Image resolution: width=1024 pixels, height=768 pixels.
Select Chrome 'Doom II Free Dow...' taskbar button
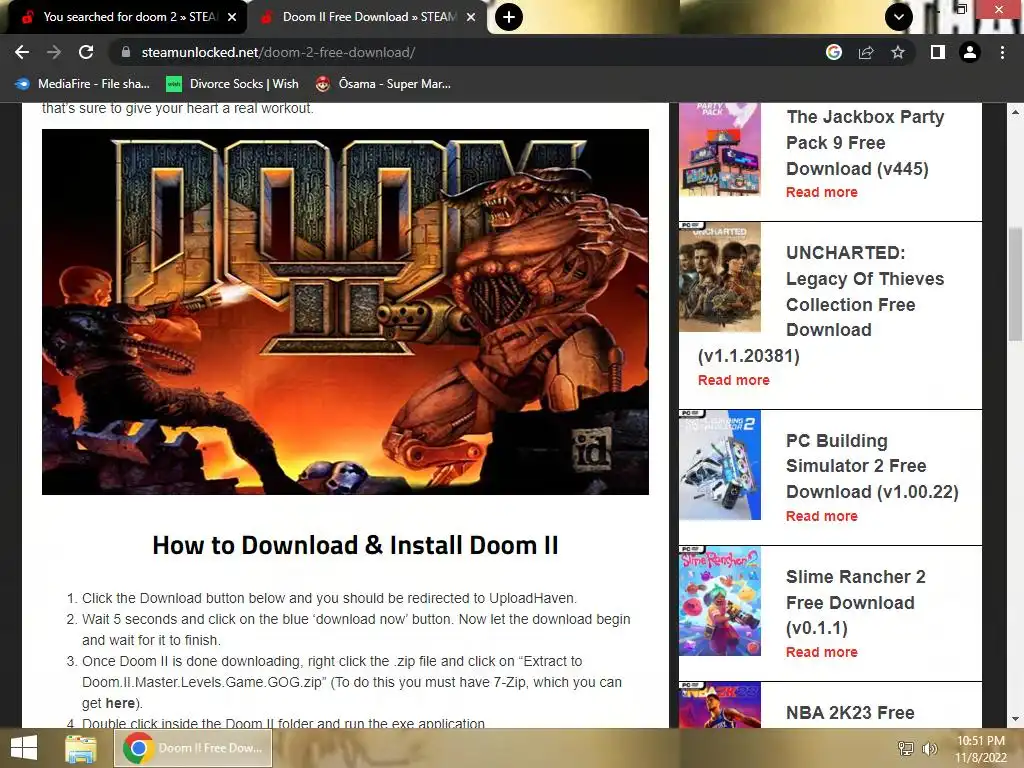click(x=193, y=748)
